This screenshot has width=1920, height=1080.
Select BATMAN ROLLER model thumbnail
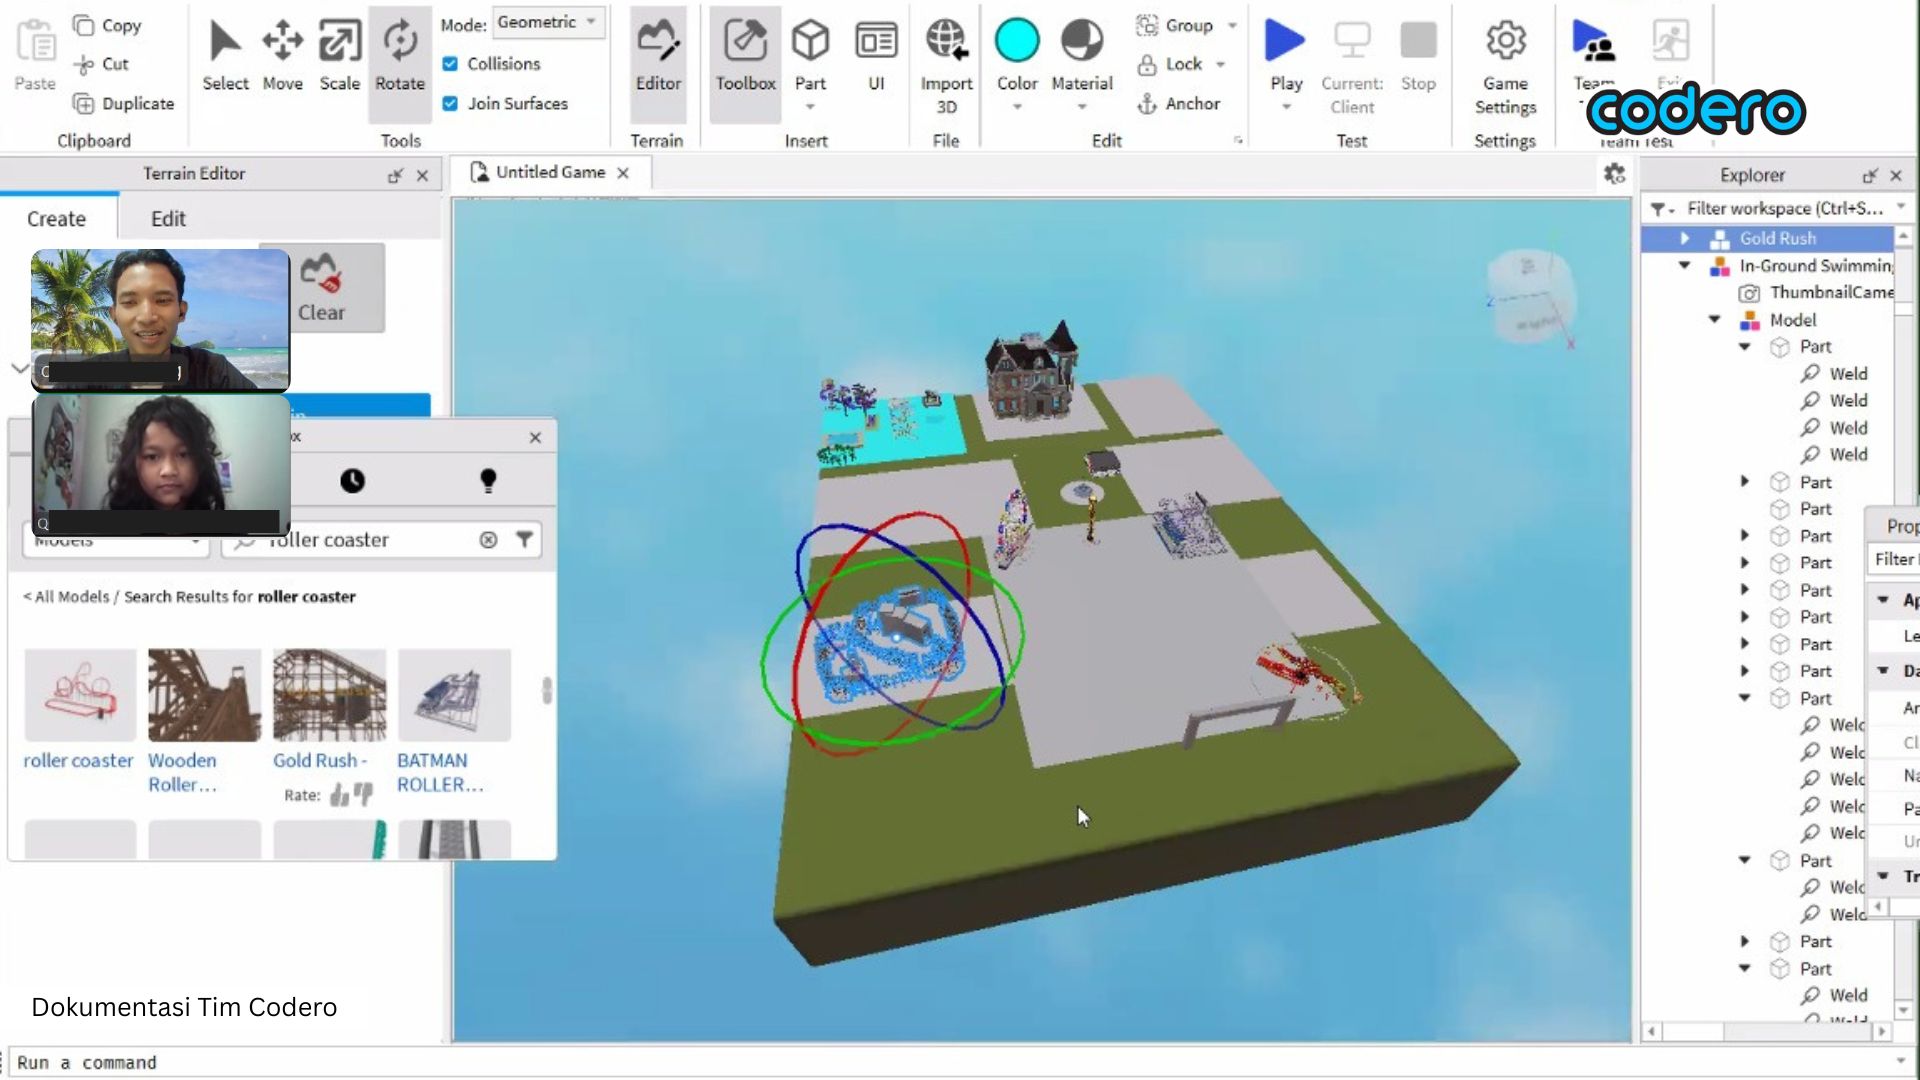[454, 695]
